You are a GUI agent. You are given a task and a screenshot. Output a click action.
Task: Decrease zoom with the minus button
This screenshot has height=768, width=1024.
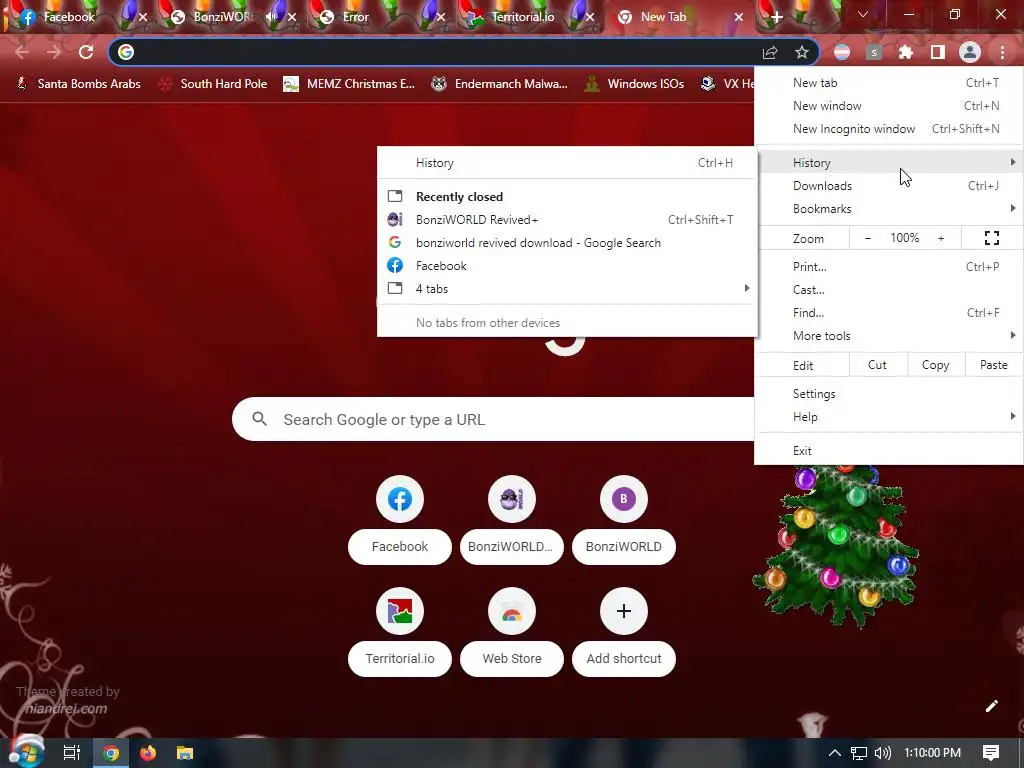[x=867, y=238]
